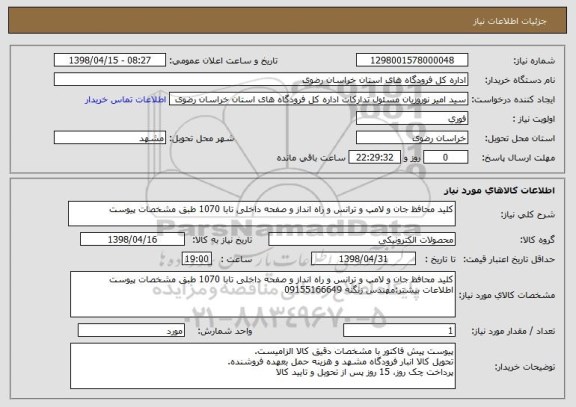Click the phone number 09155166649

click(313, 290)
